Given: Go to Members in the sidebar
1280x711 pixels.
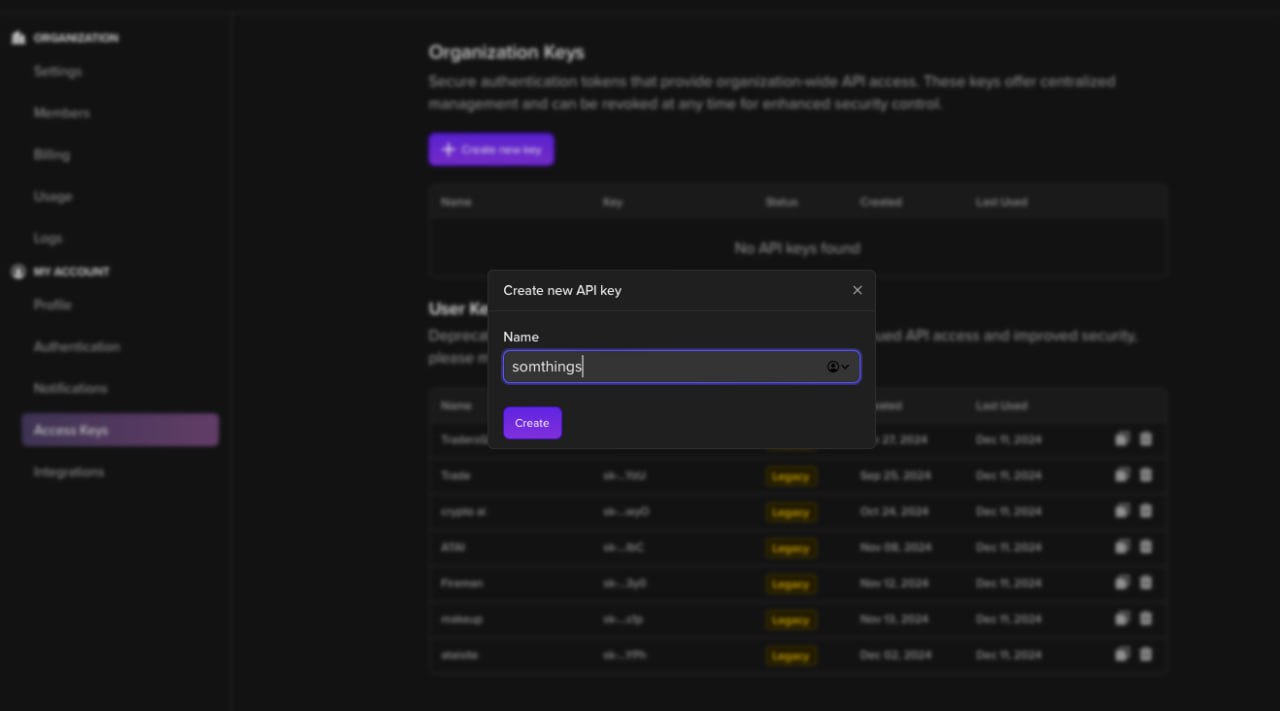Looking at the screenshot, I should pyautogui.click(x=62, y=113).
